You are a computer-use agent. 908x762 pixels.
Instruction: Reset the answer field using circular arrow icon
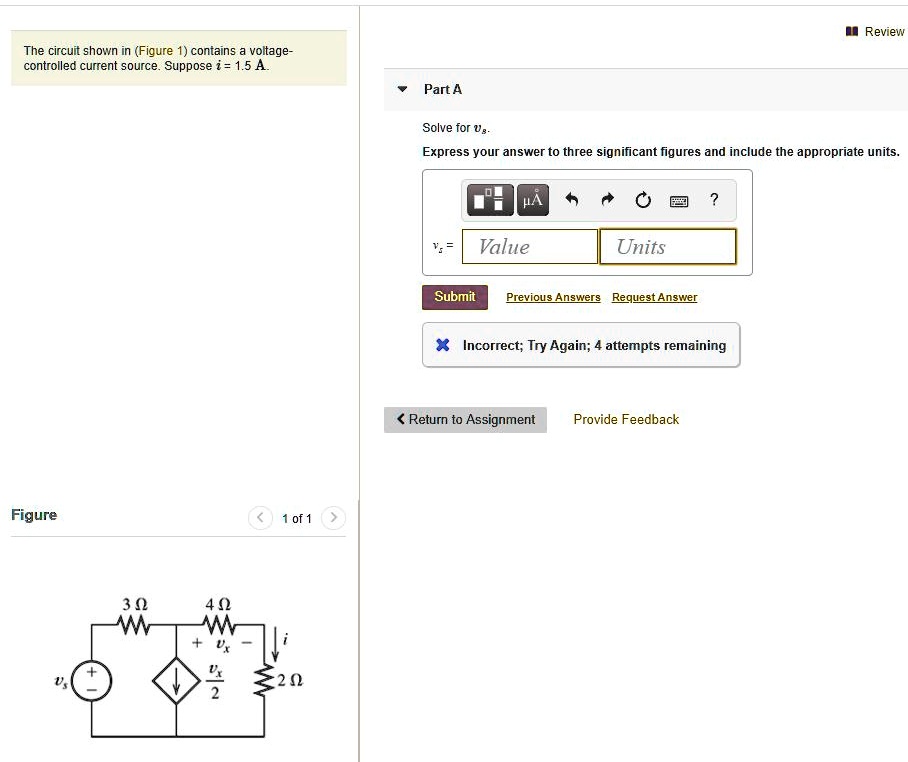pyautogui.click(x=643, y=199)
